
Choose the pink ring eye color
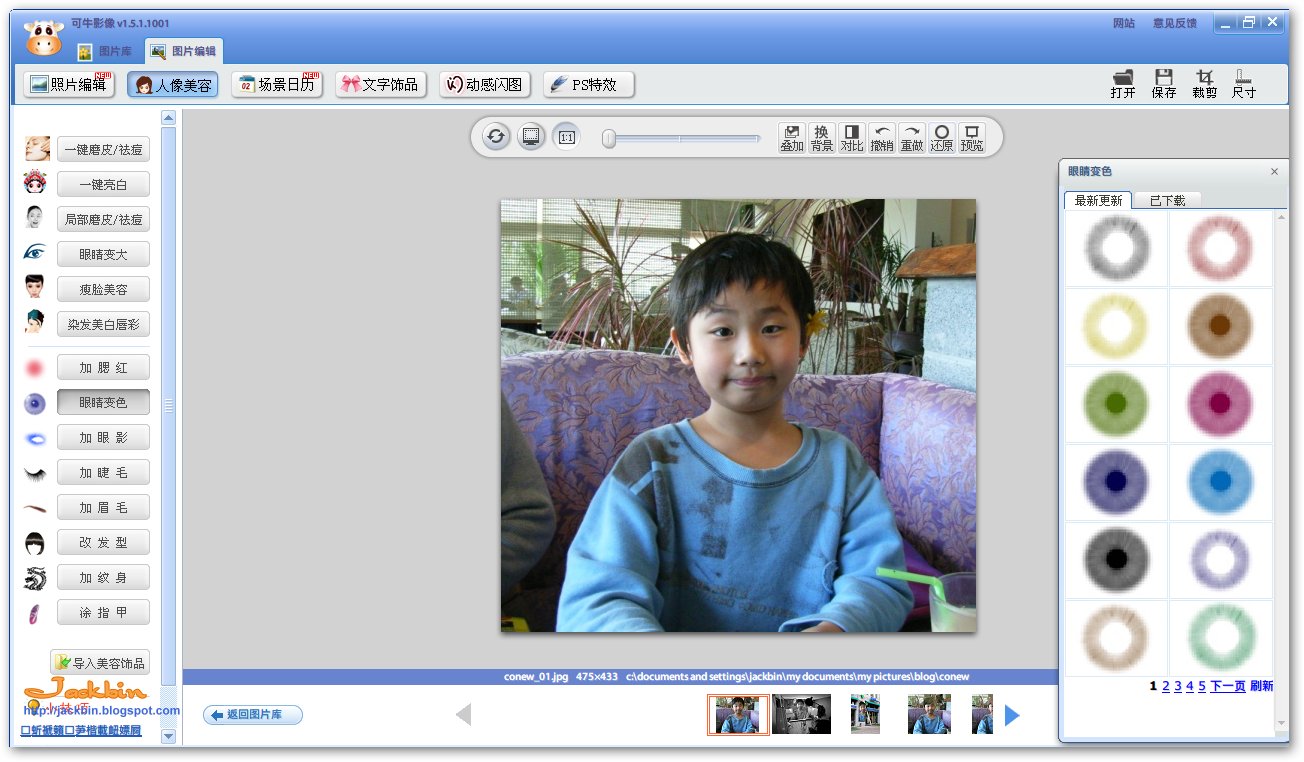tap(1221, 248)
